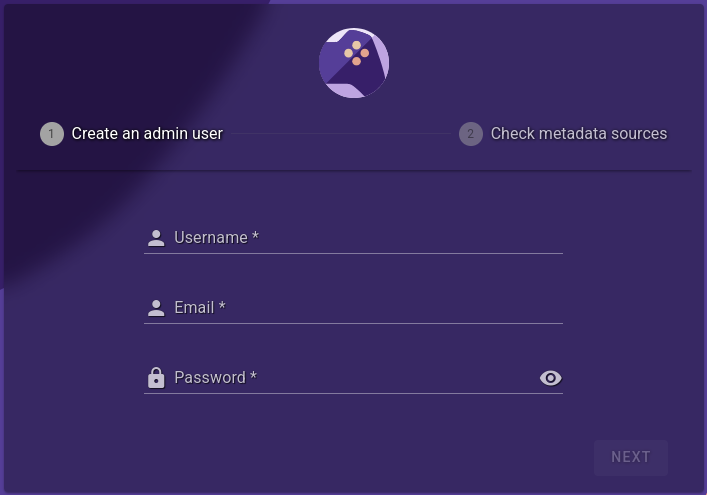Click the connector line between the steps

(x=340, y=134)
